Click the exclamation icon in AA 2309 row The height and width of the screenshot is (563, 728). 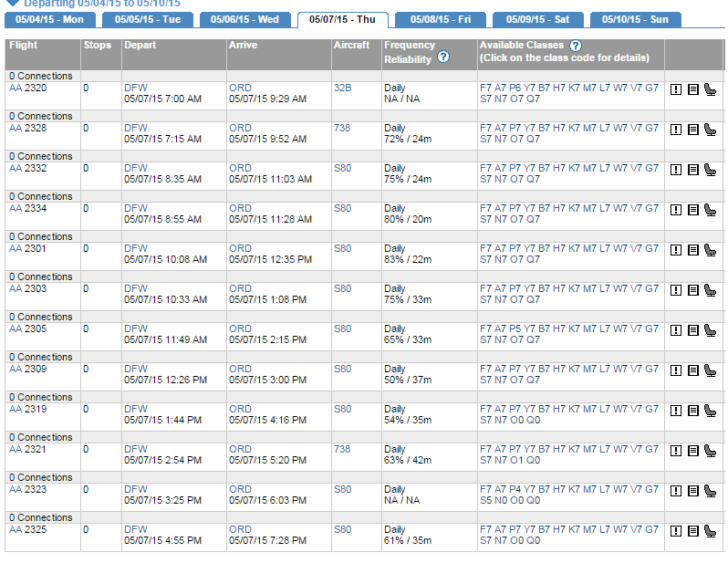[676, 371]
